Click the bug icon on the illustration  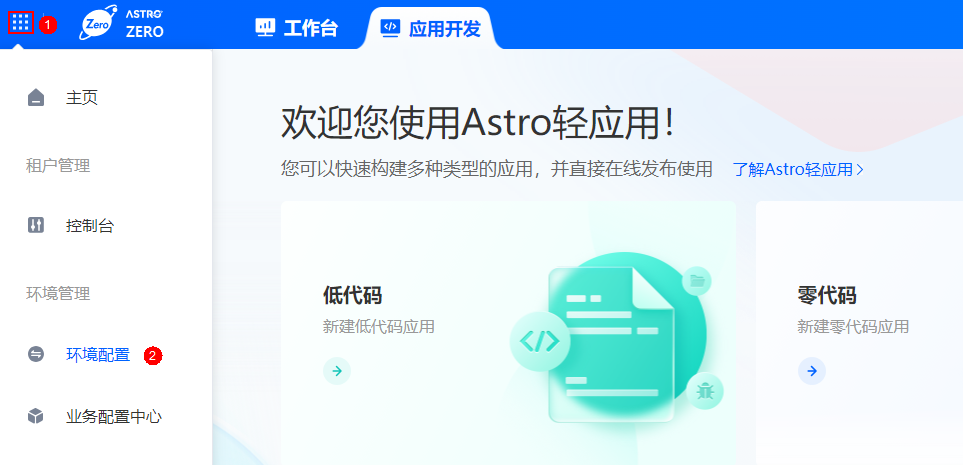[x=704, y=391]
